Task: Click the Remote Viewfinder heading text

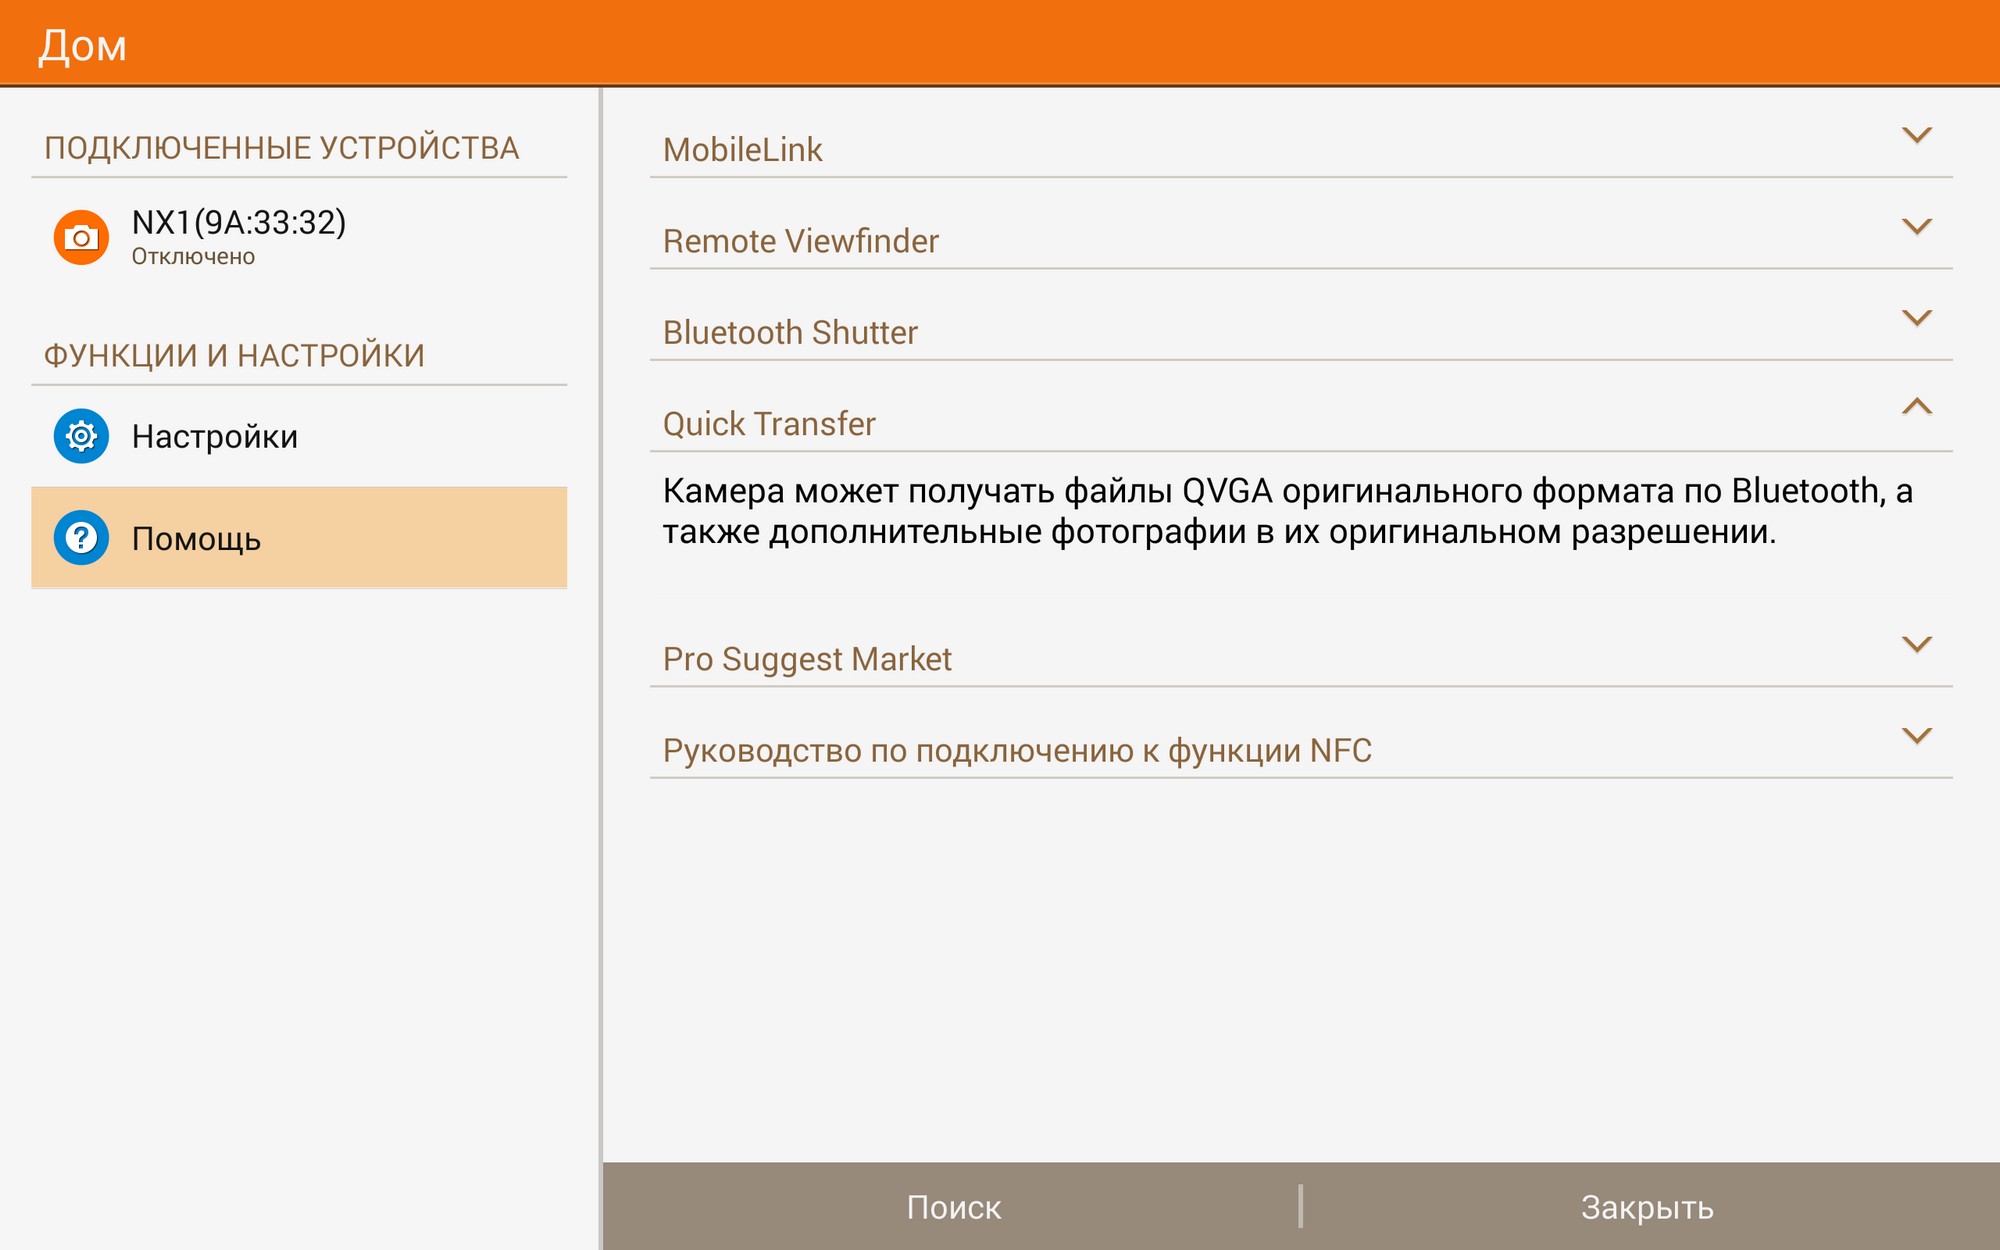Action: tap(800, 241)
